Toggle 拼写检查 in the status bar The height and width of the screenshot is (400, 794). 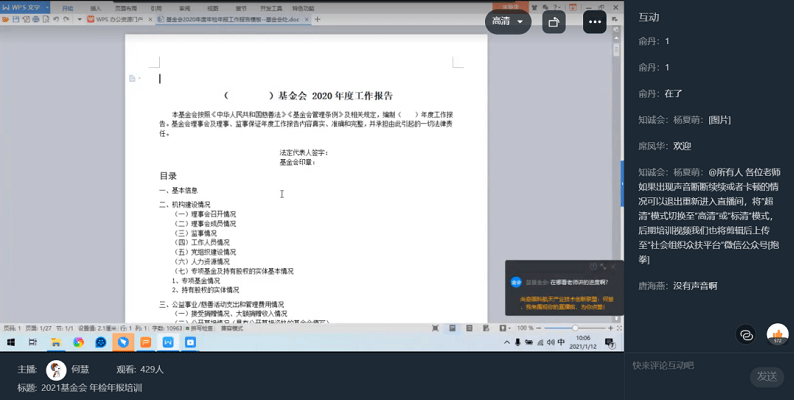[200, 328]
